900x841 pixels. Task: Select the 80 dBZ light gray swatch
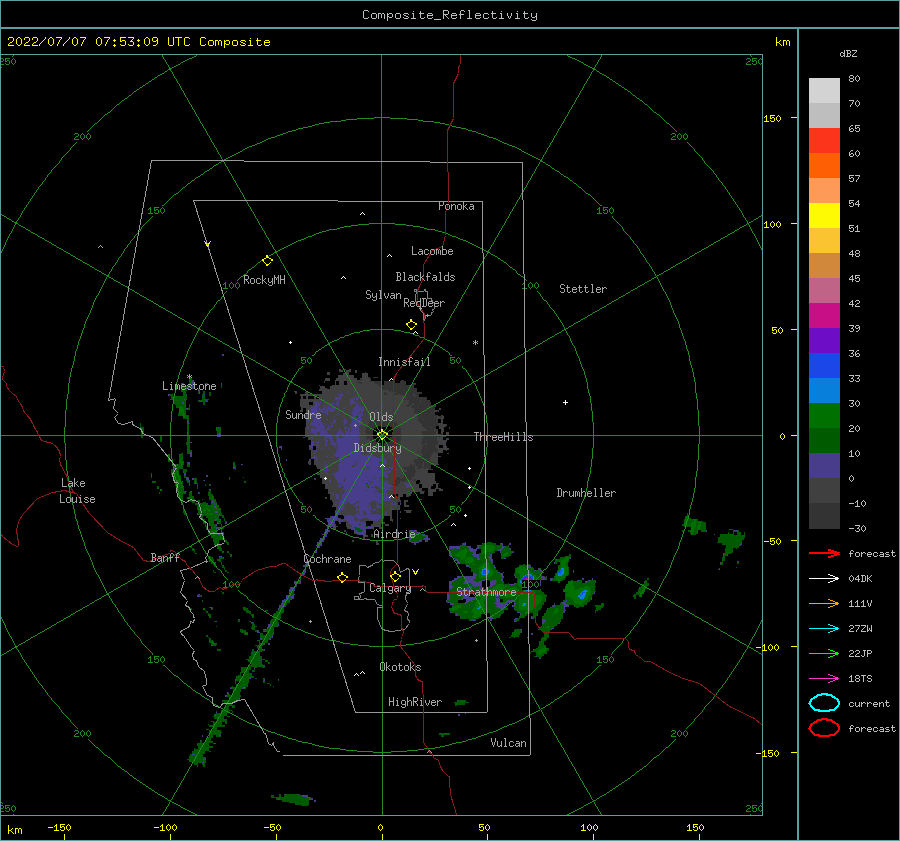pos(824,90)
